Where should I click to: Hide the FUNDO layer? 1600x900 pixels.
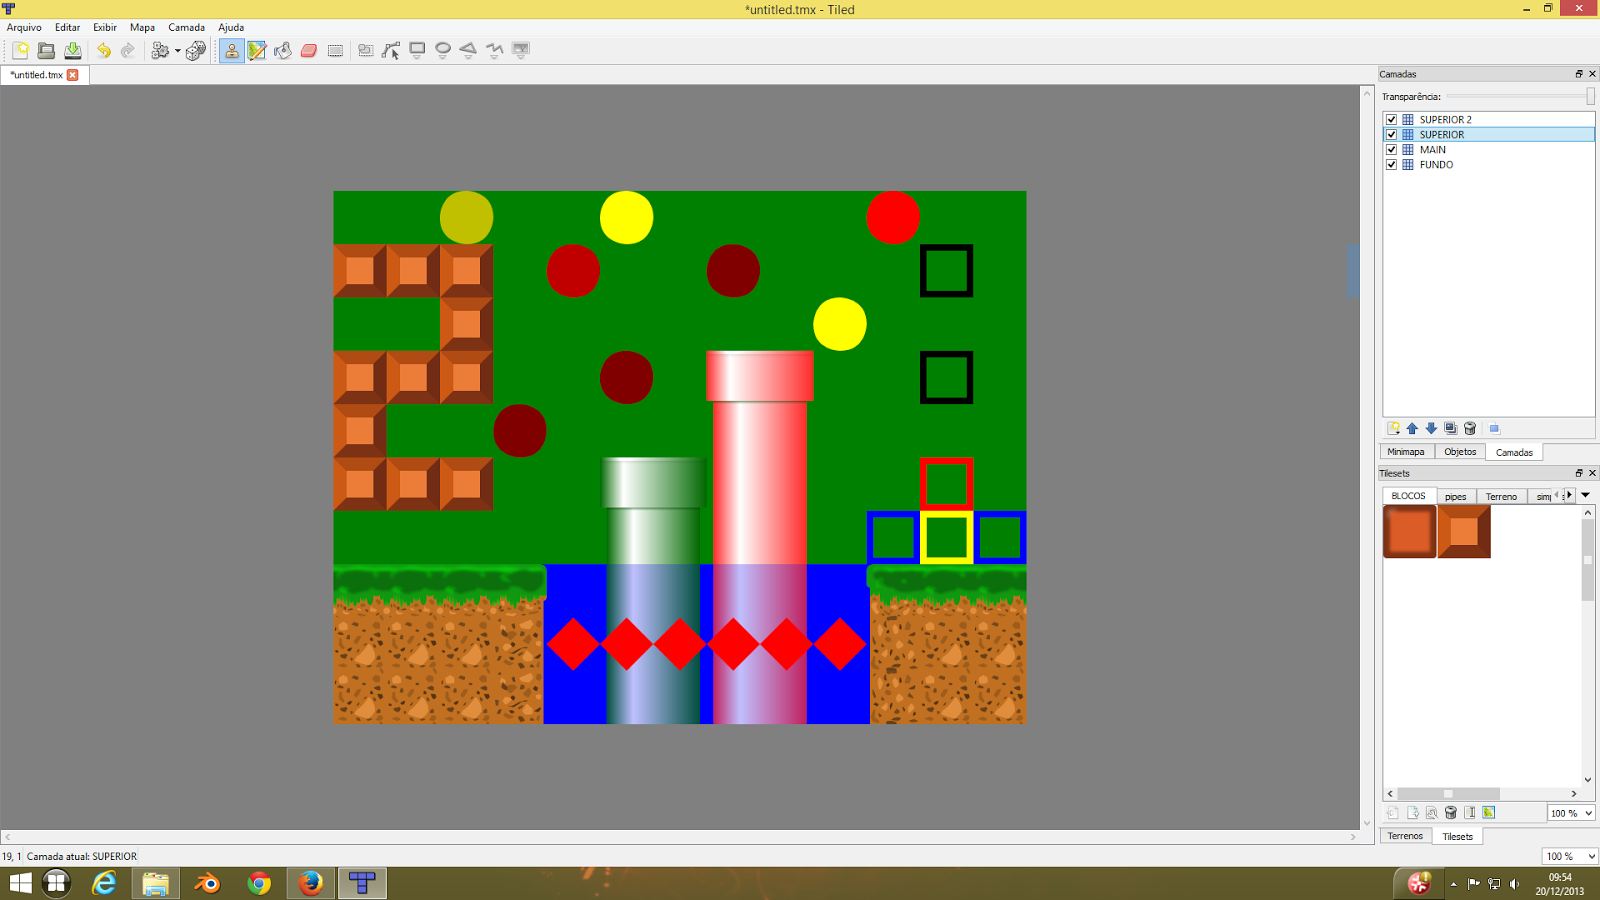[x=1392, y=165]
